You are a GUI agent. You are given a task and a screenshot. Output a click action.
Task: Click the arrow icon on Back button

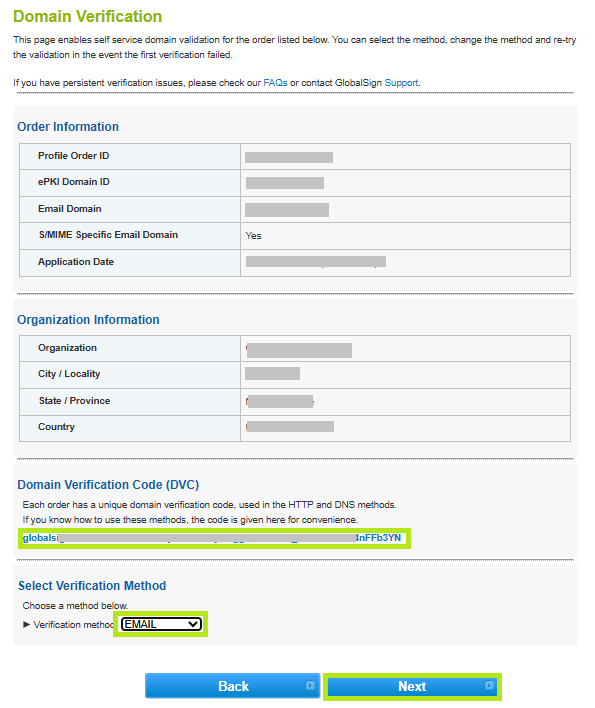click(310, 685)
